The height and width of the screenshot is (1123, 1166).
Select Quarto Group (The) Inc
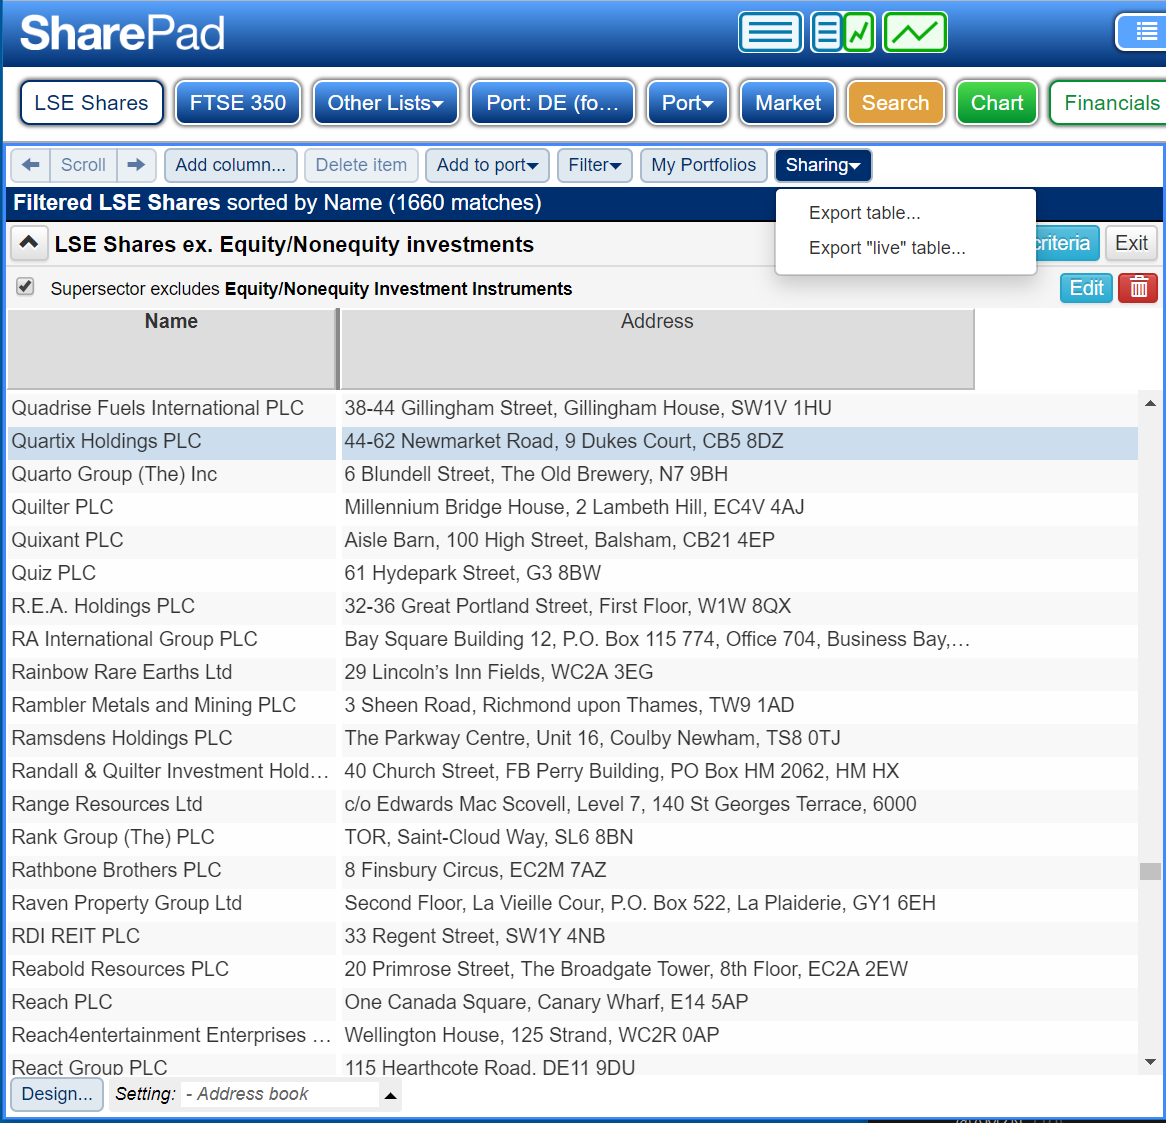point(573,474)
